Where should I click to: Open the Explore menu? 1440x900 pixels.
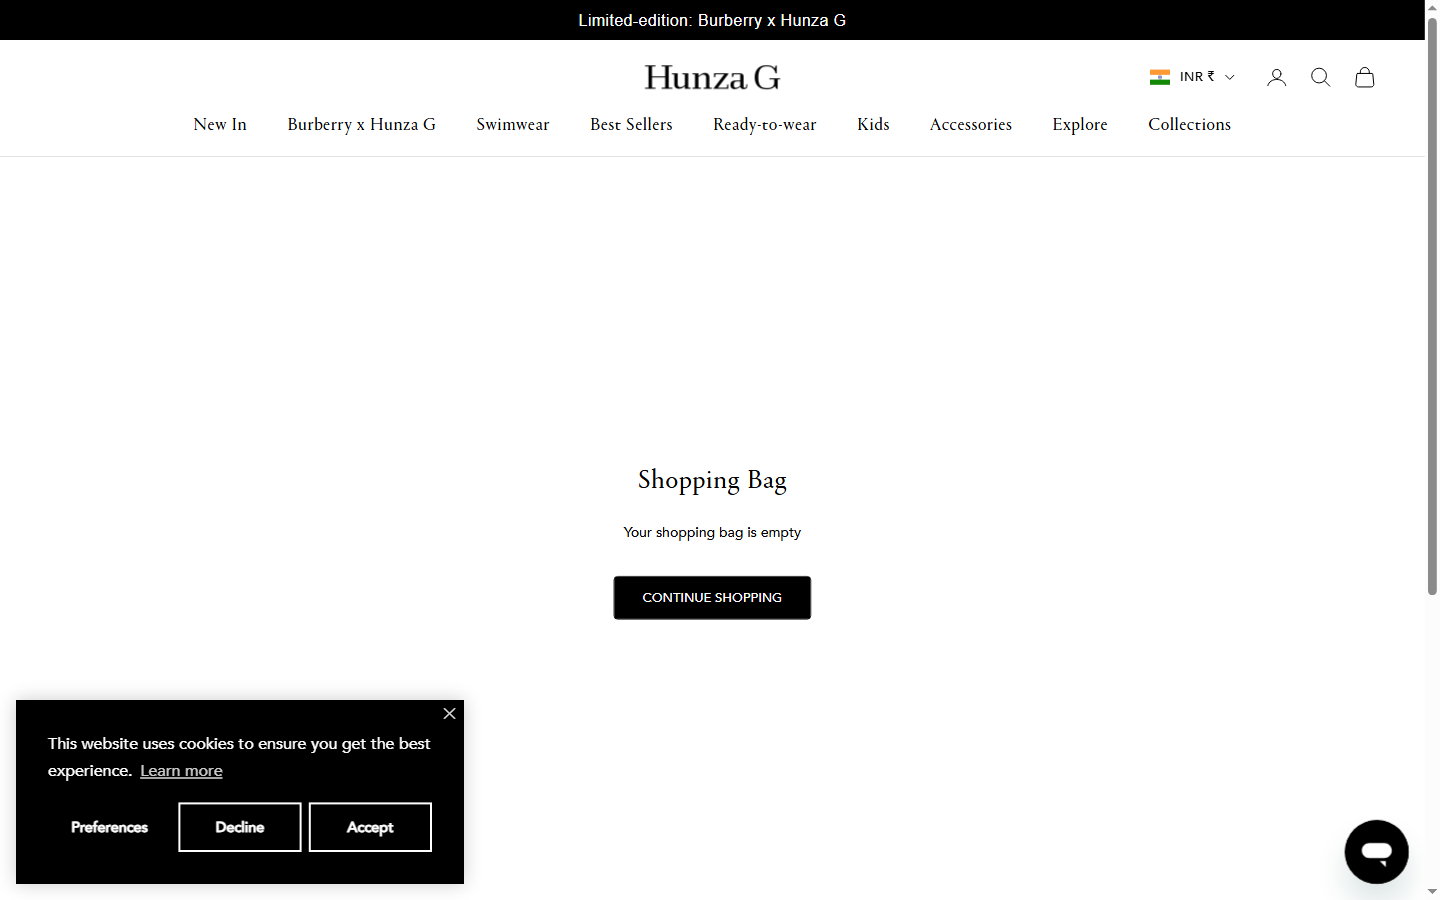click(x=1080, y=124)
